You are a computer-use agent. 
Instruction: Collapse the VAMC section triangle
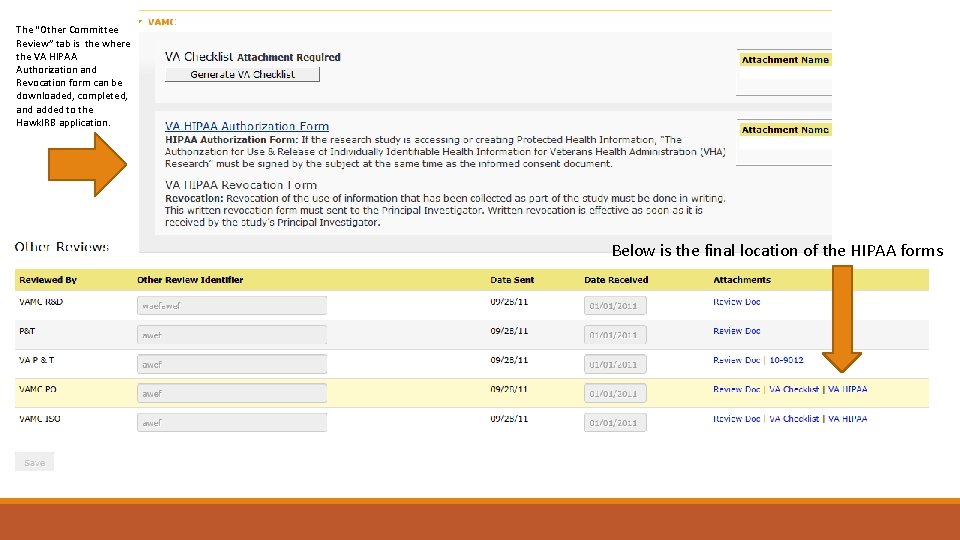click(141, 22)
